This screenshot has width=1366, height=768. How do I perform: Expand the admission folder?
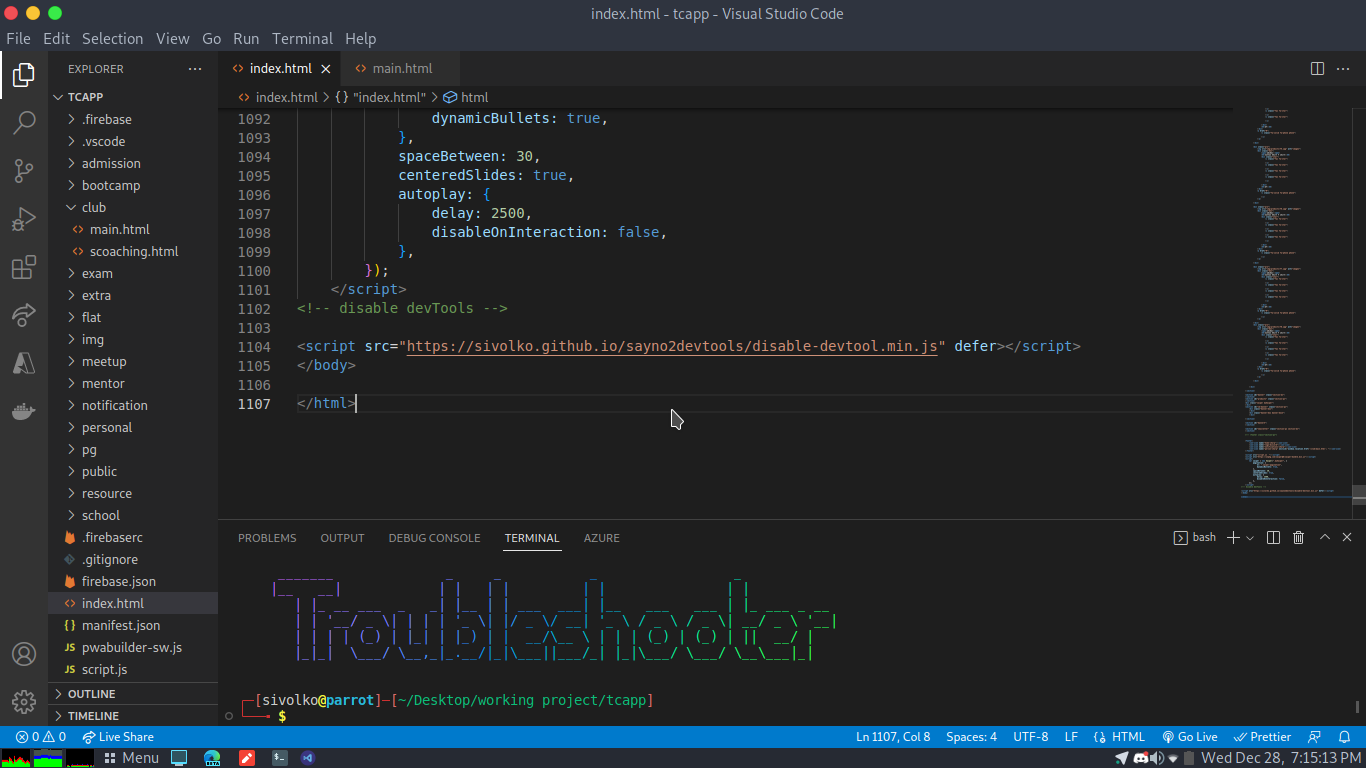tap(133, 163)
